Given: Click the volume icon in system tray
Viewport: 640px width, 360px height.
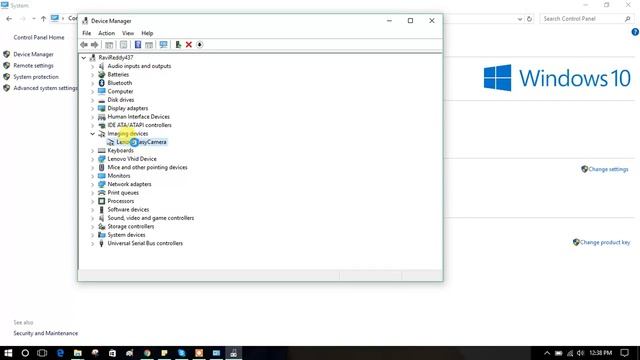Looking at the screenshot, I should (580, 353).
